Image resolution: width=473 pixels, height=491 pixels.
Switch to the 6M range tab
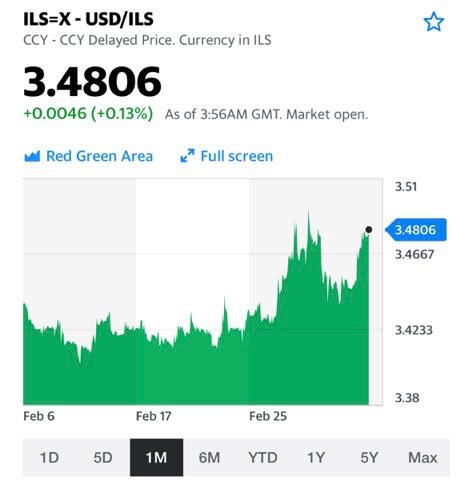[x=209, y=457]
